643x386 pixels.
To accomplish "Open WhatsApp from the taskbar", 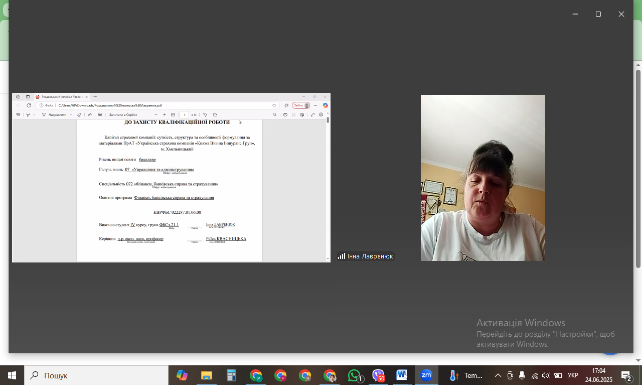I will click(x=354, y=375).
